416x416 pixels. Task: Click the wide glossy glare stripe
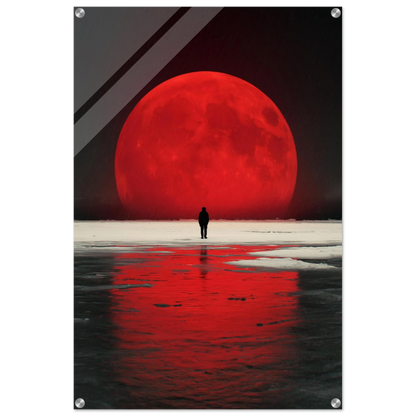click(147, 80)
